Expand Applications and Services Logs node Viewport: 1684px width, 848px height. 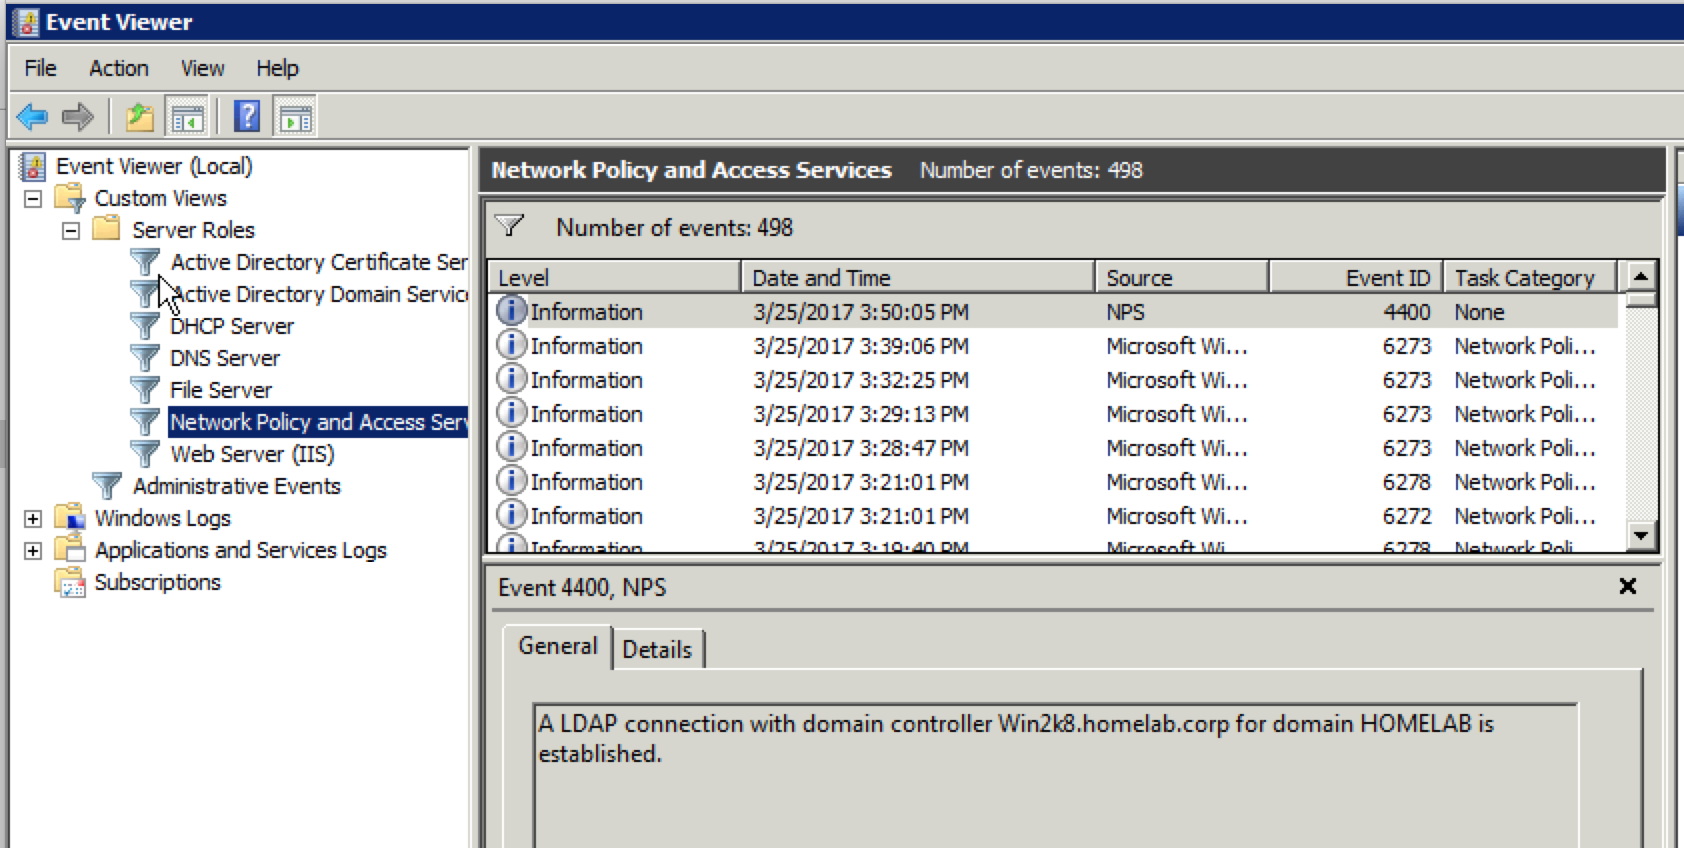(33, 550)
